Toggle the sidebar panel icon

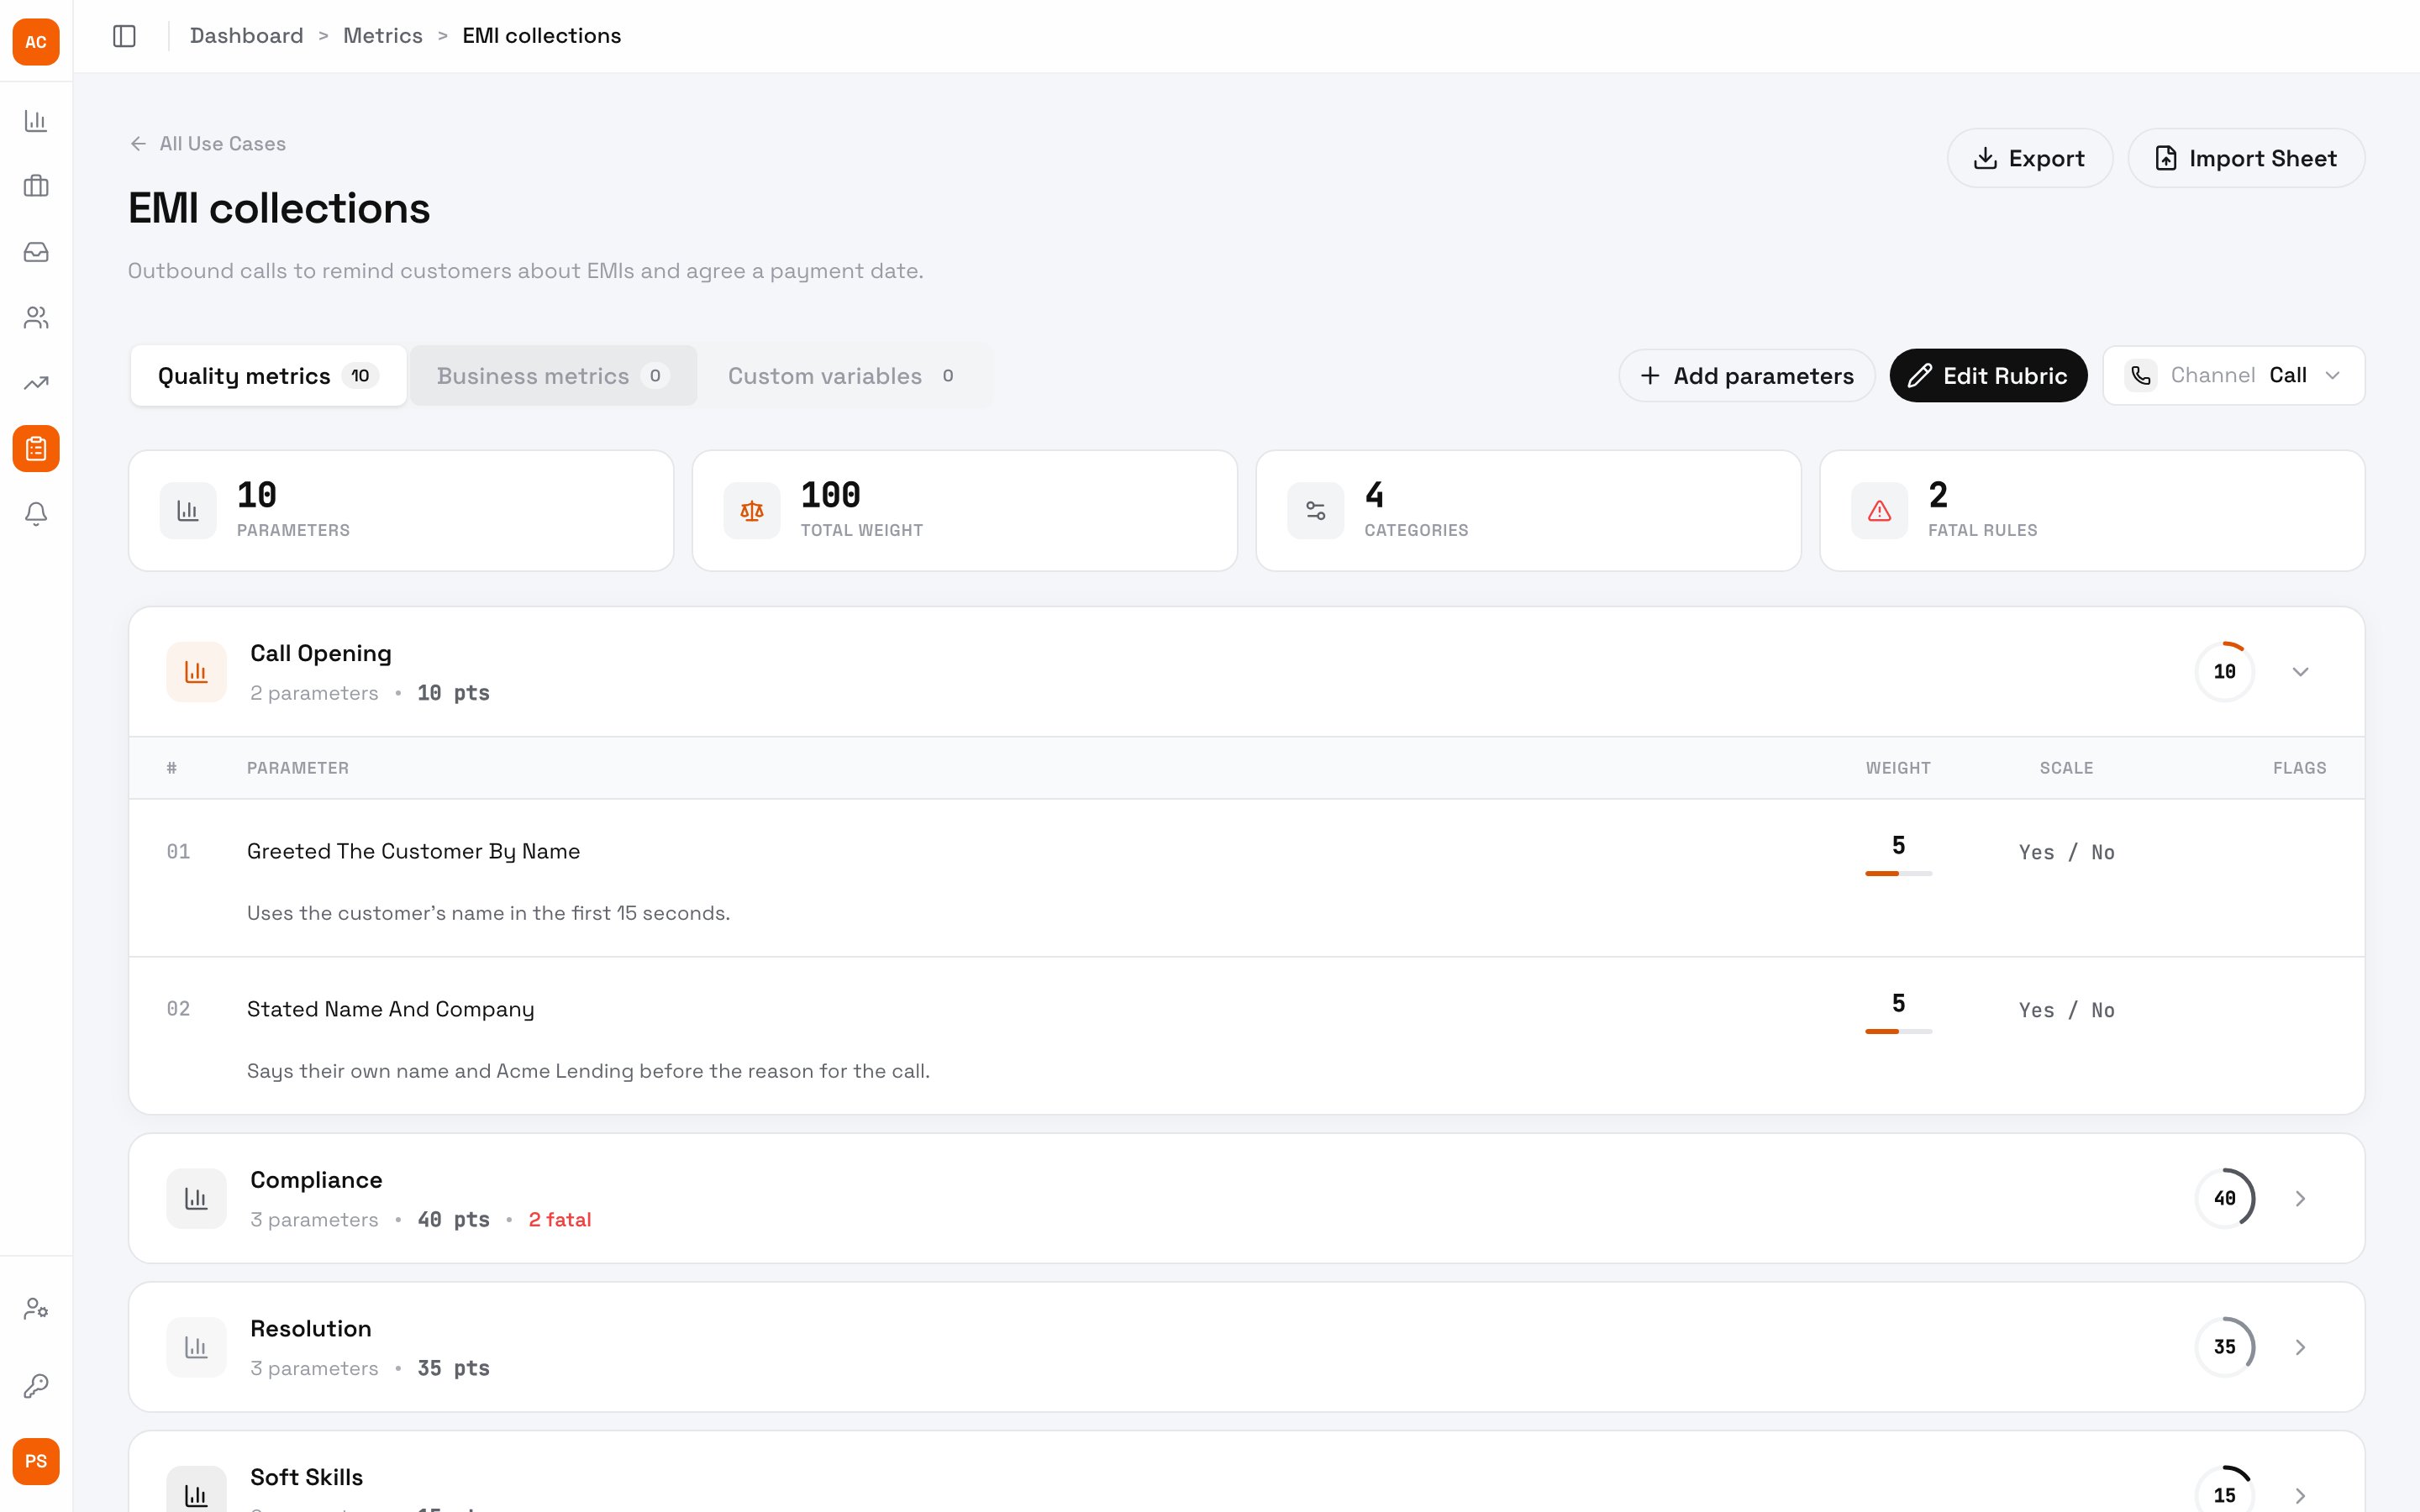click(x=124, y=36)
